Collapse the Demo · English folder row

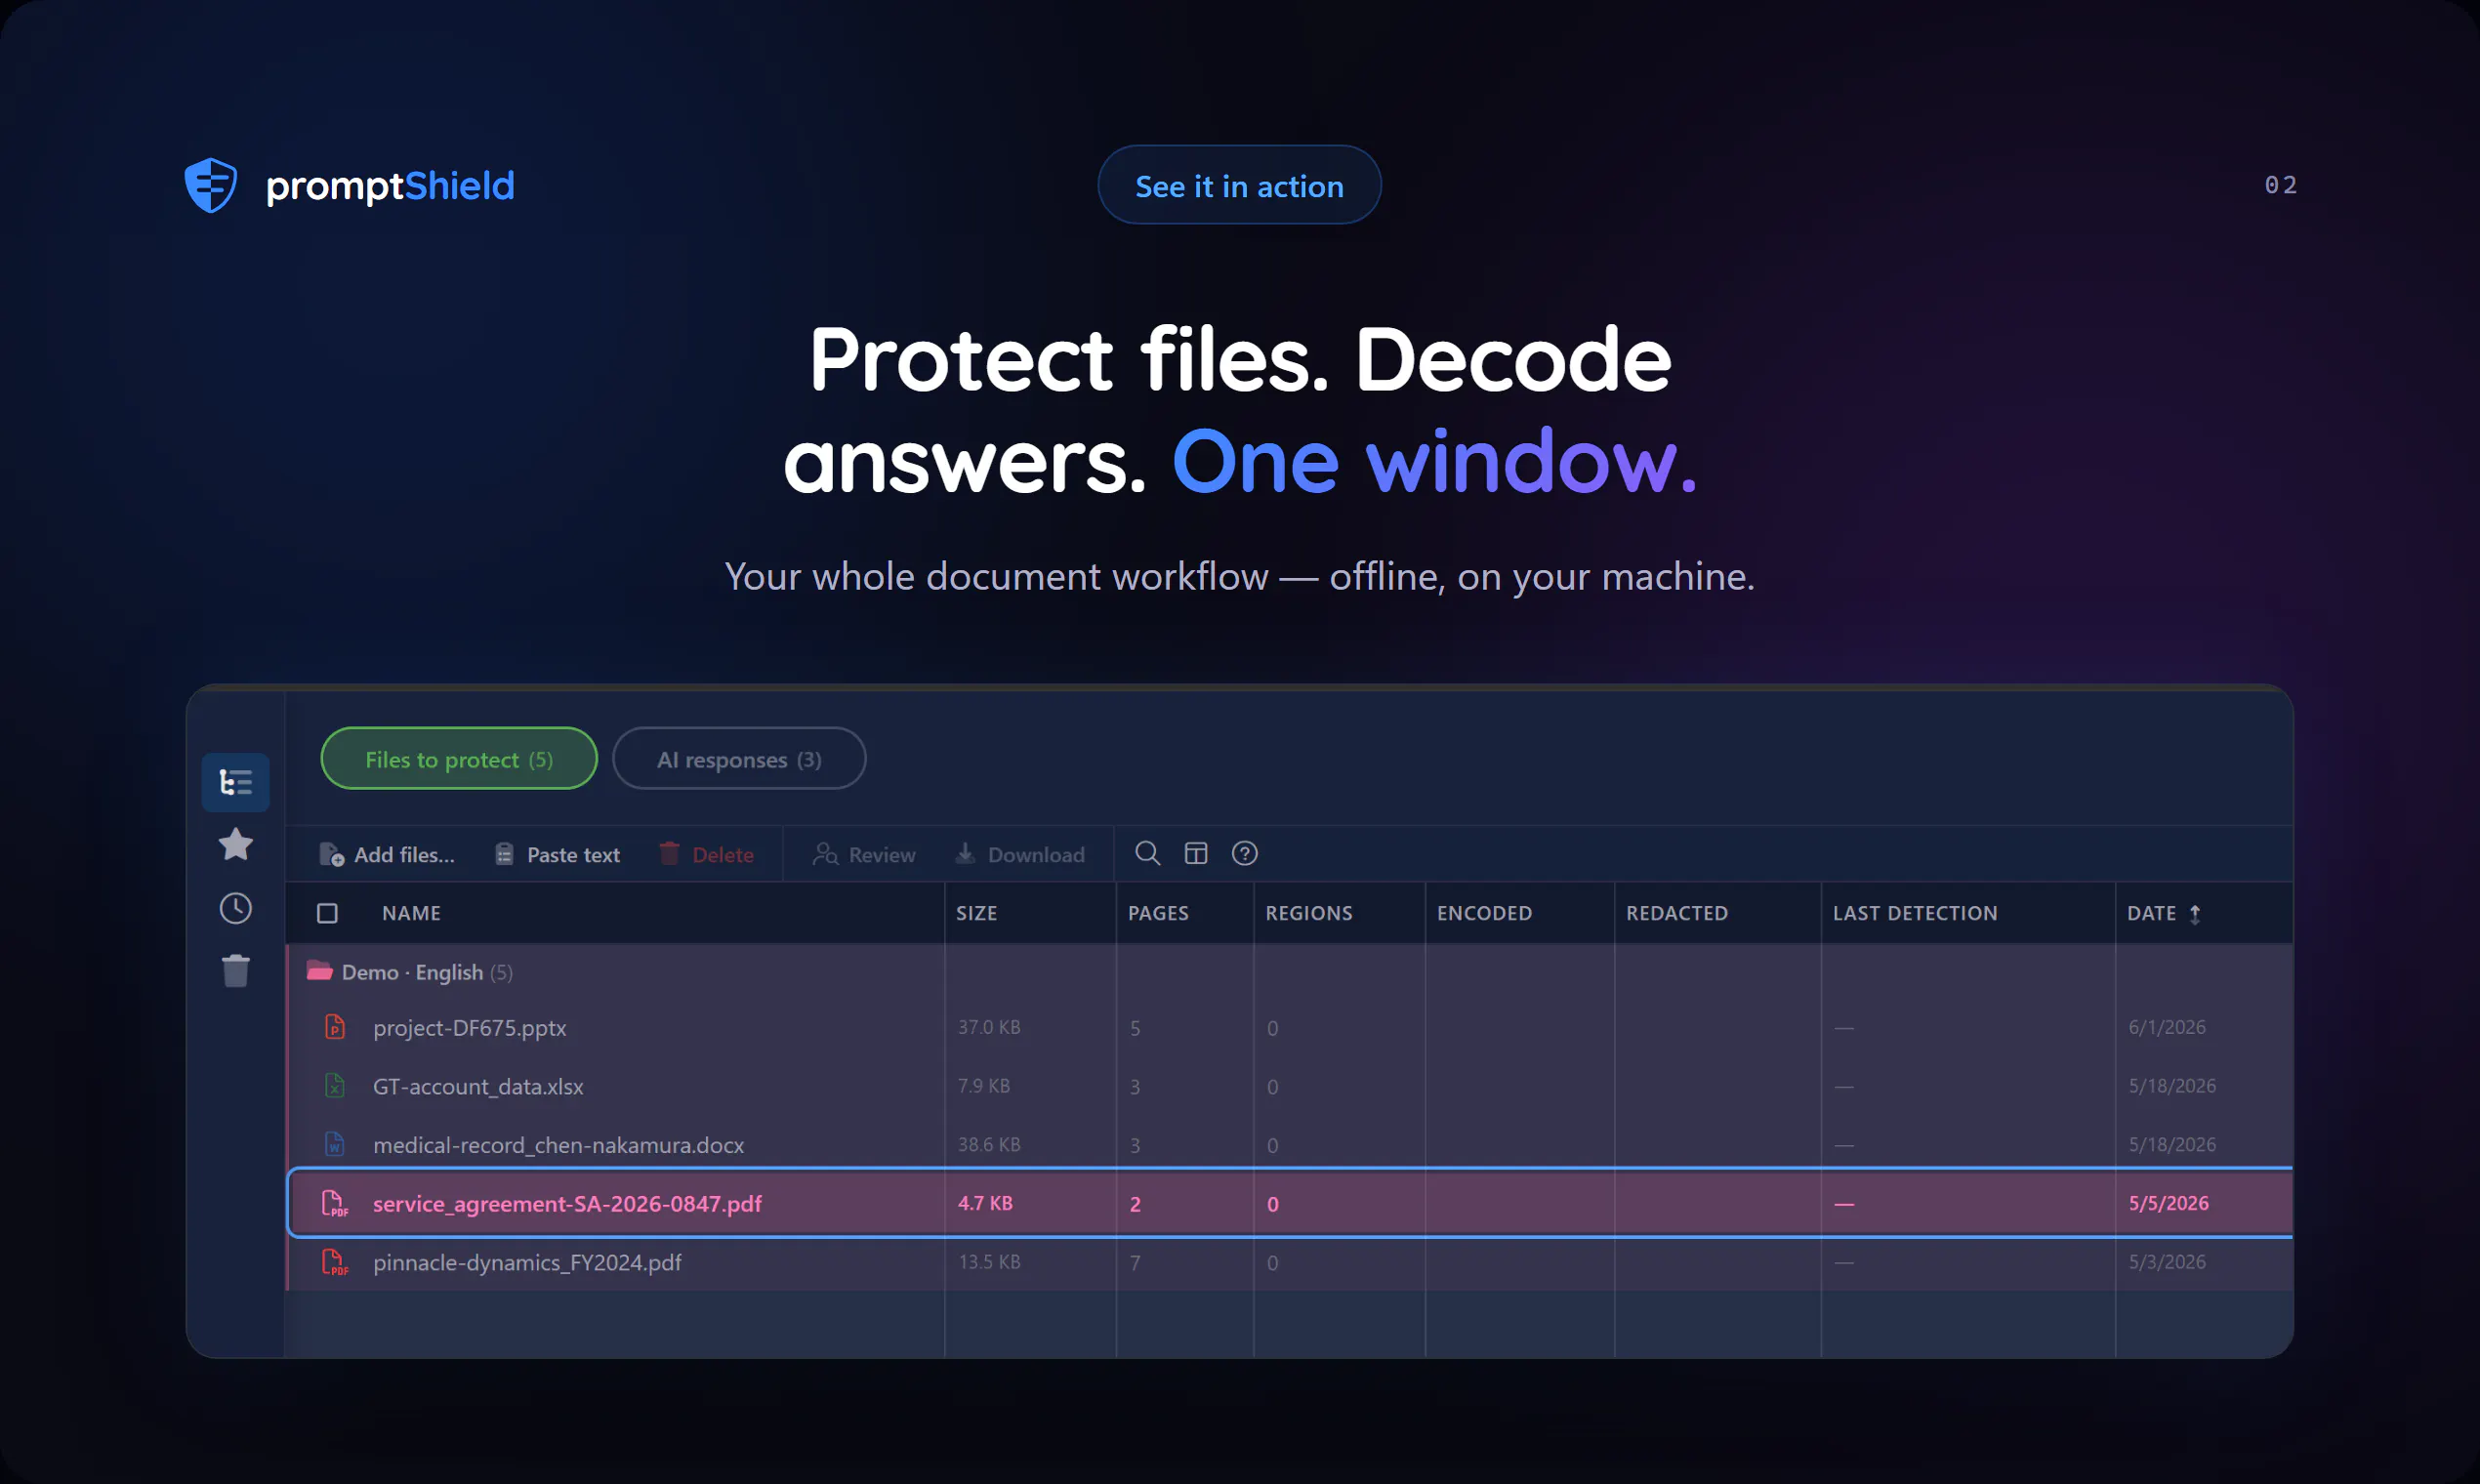tap(1290, 972)
